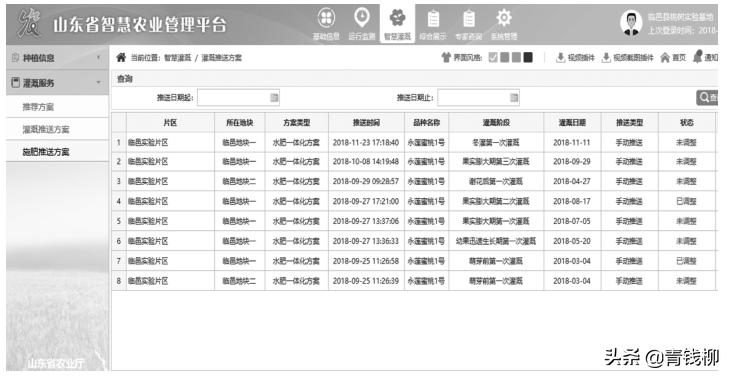Open the 通知 bell notifications
This screenshot has height=378, width=731.
click(x=697, y=57)
